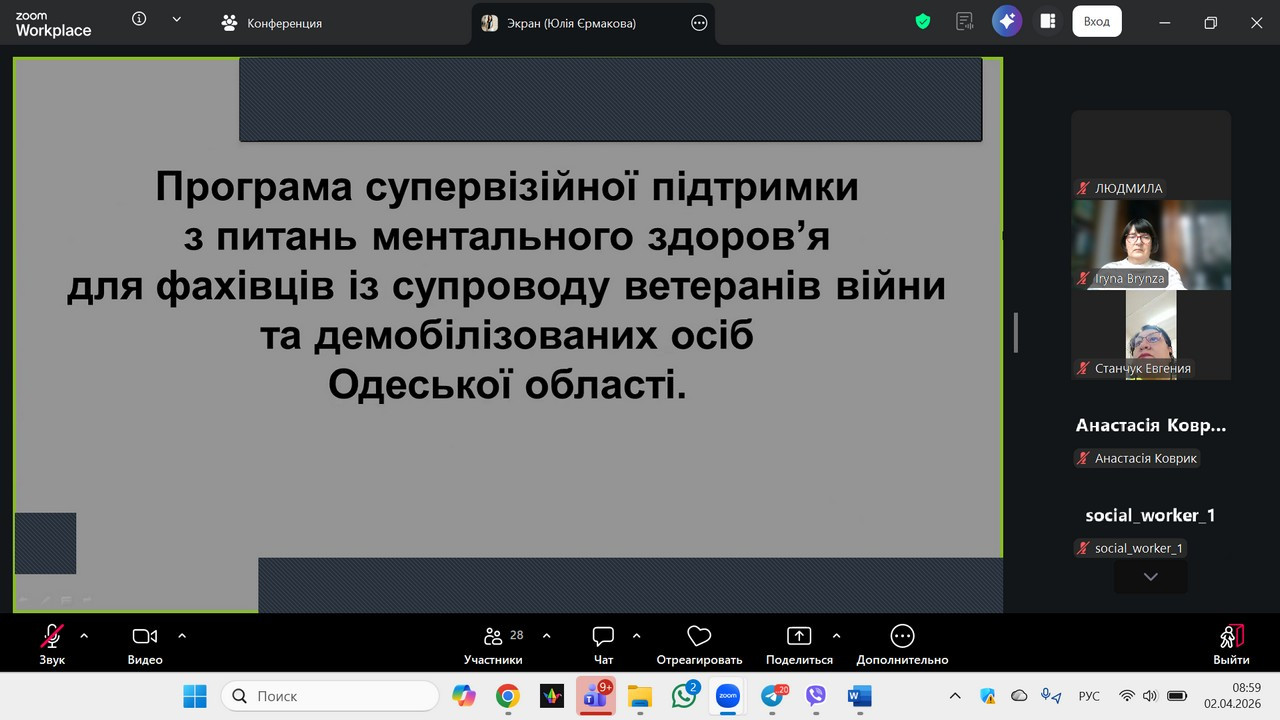1280x720 pixels.
Task: Toggle the view layout icon
Action: coord(1048,22)
